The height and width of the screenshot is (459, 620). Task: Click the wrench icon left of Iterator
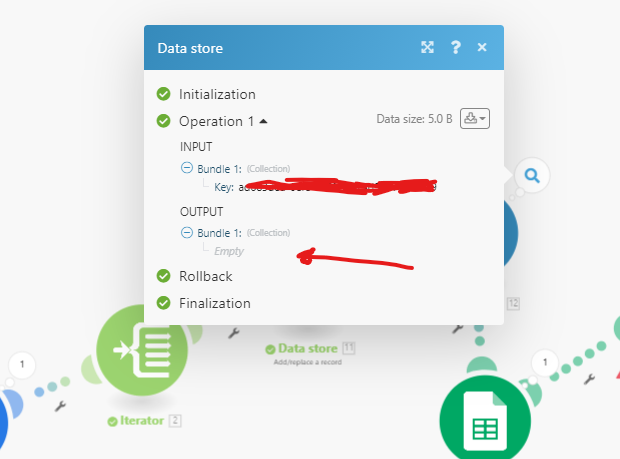coord(60,406)
